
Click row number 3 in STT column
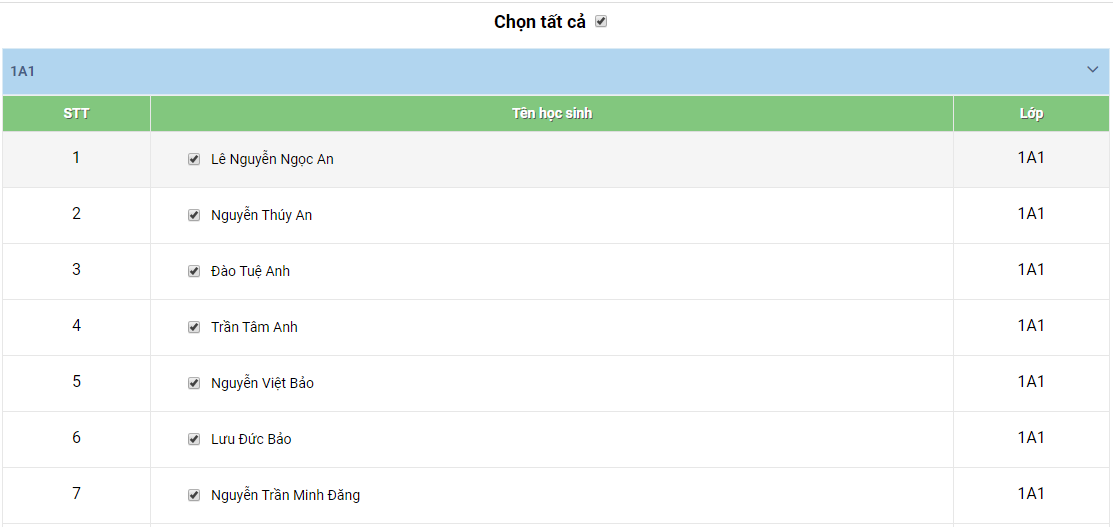coord(76,270)
